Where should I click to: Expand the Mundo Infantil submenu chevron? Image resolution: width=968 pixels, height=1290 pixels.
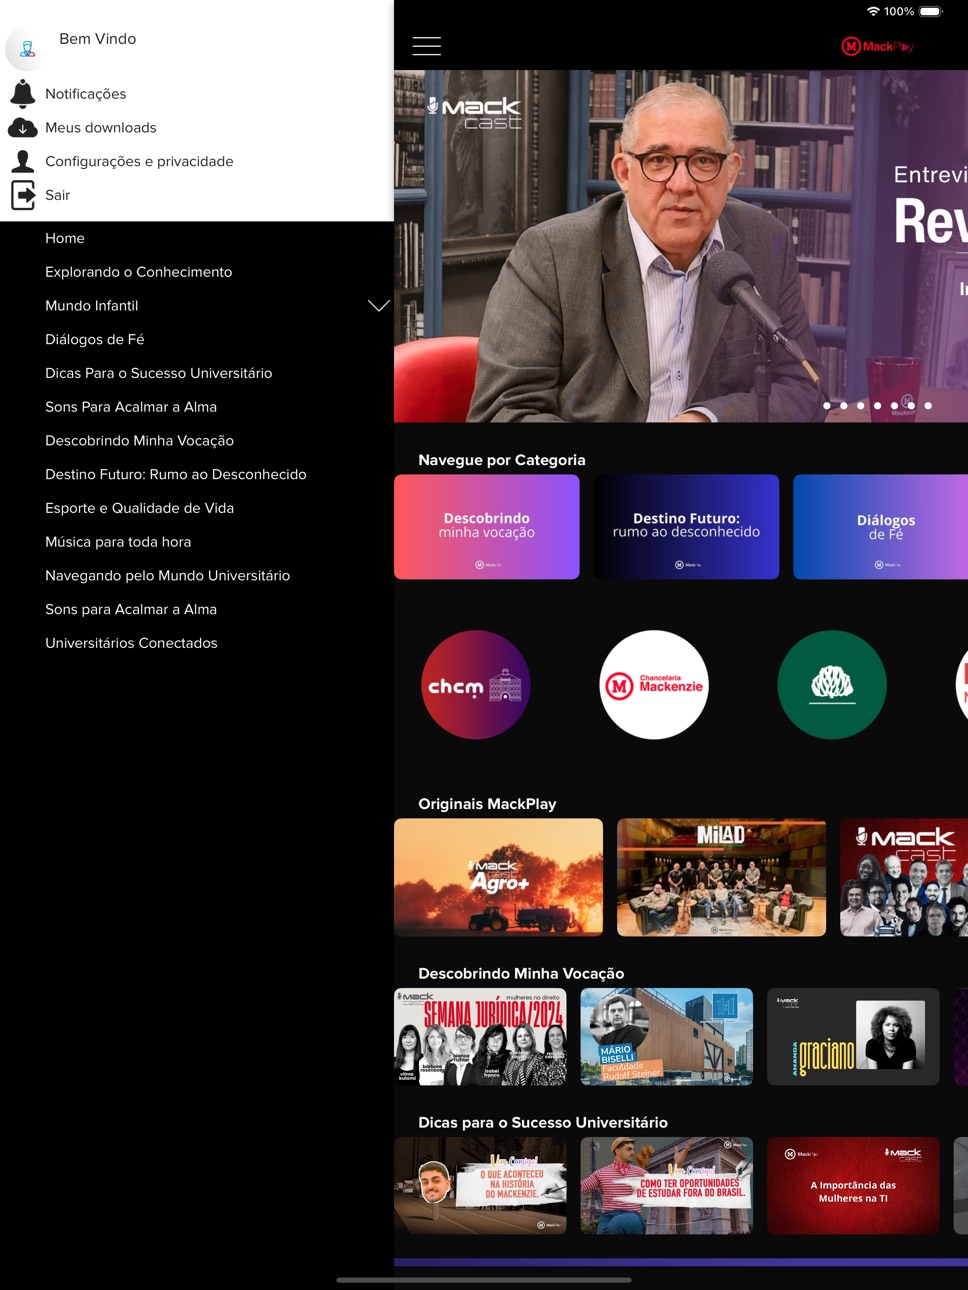378,306
